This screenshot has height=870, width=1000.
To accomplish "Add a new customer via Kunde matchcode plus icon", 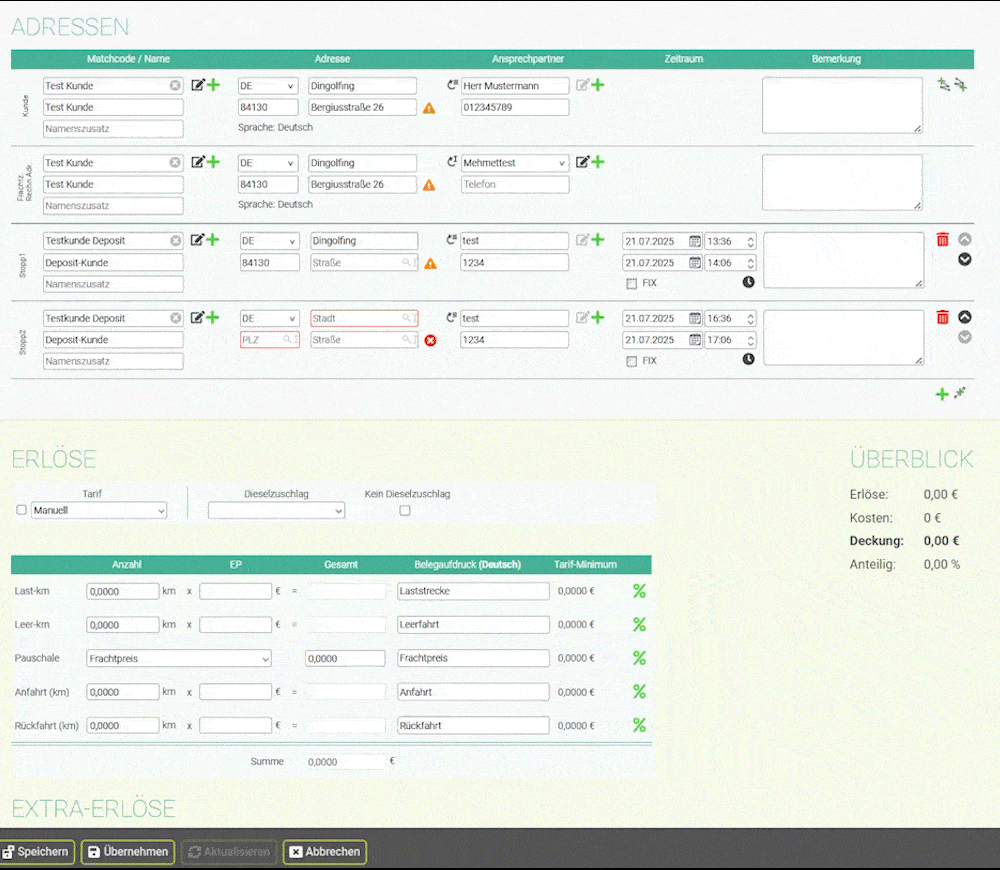I will [x=214, y=85].
